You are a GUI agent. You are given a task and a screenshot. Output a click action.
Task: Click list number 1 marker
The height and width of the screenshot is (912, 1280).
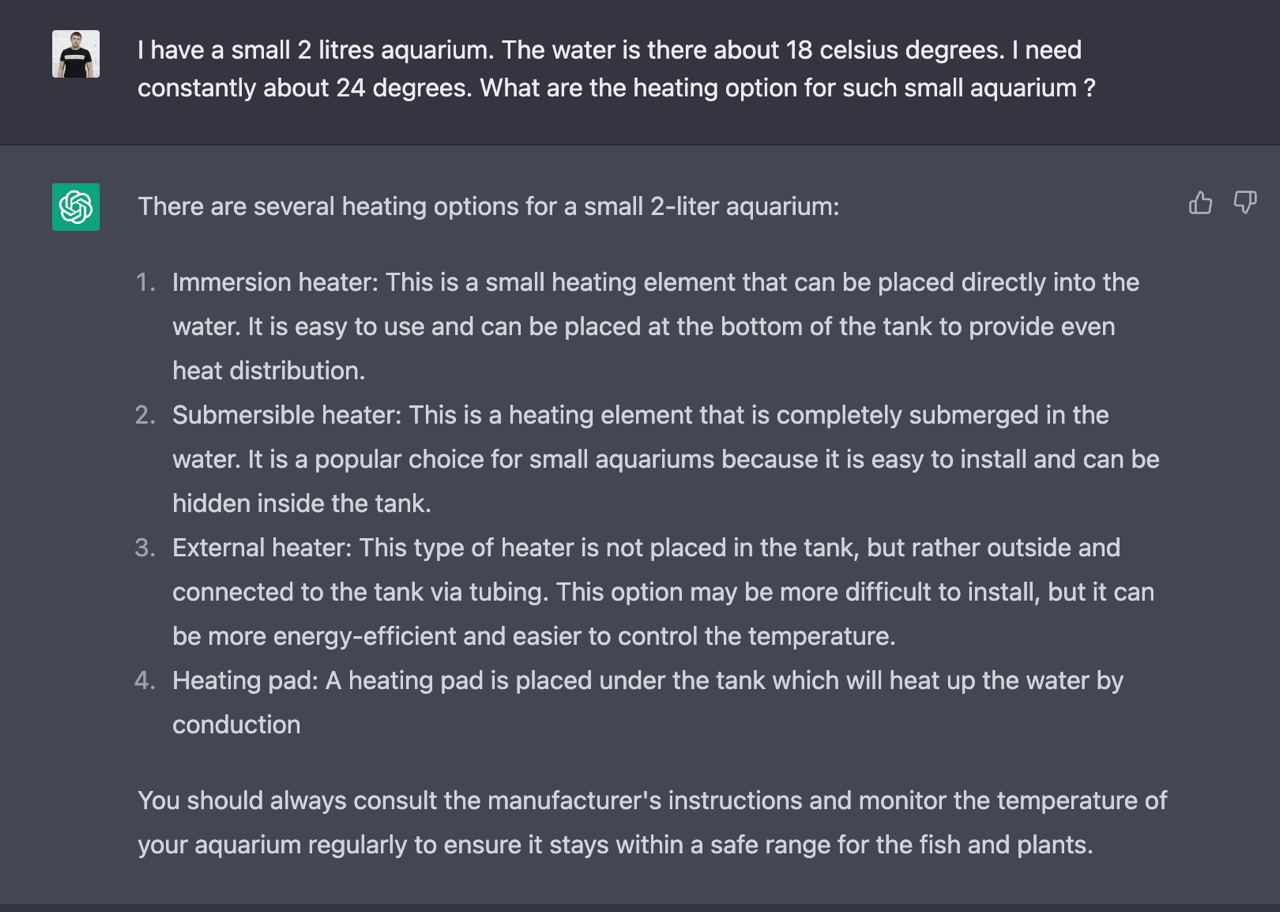[x=146, y=283]
